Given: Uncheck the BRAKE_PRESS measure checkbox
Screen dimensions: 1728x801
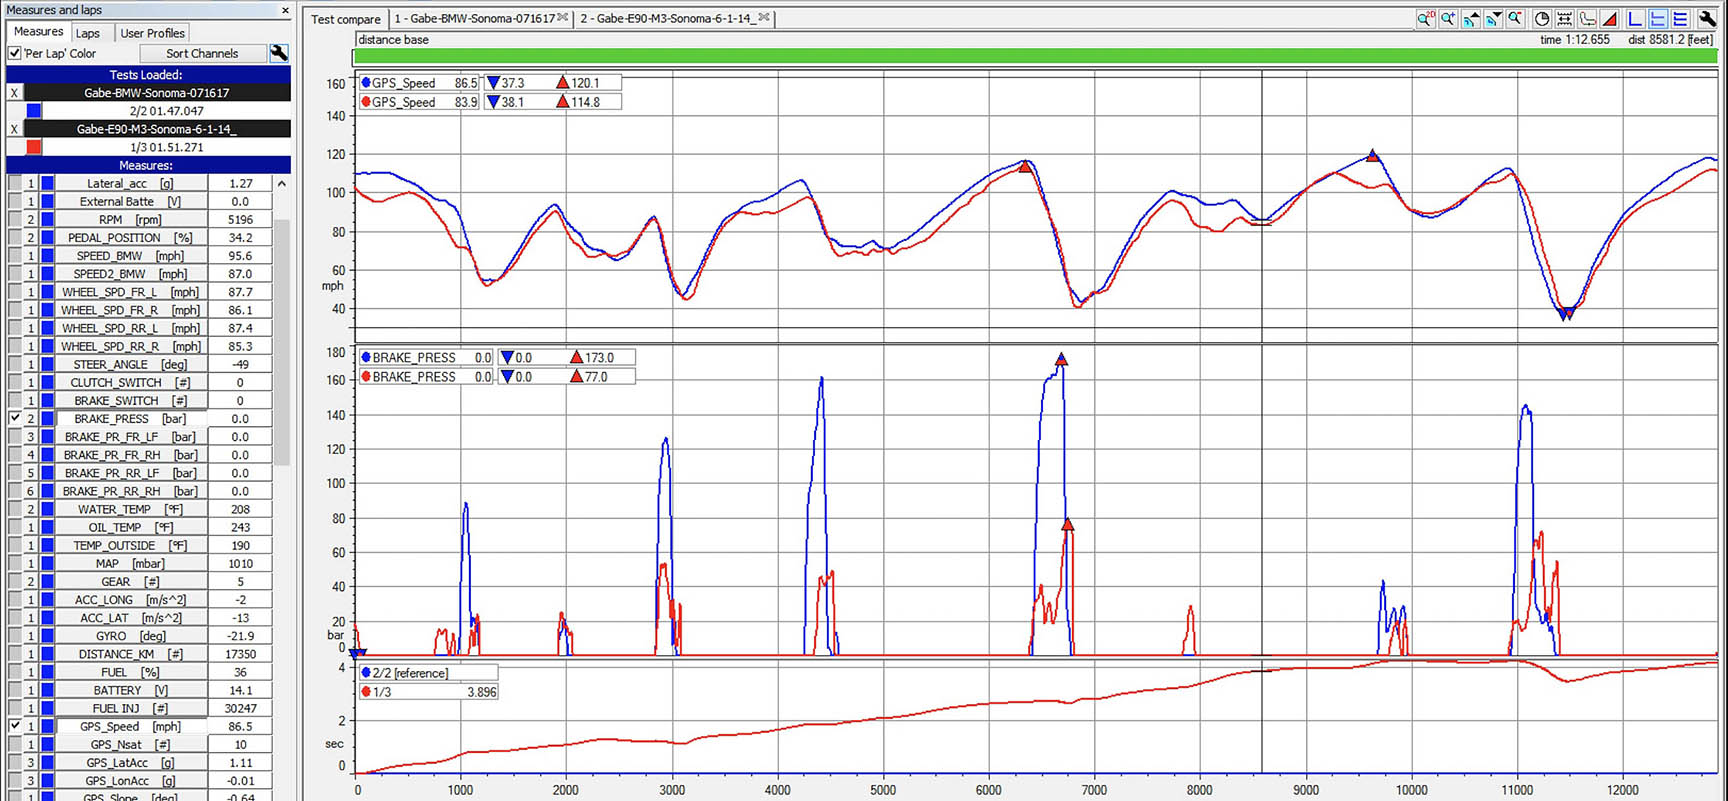Looking at the screenshot, I should click(15, 418).
